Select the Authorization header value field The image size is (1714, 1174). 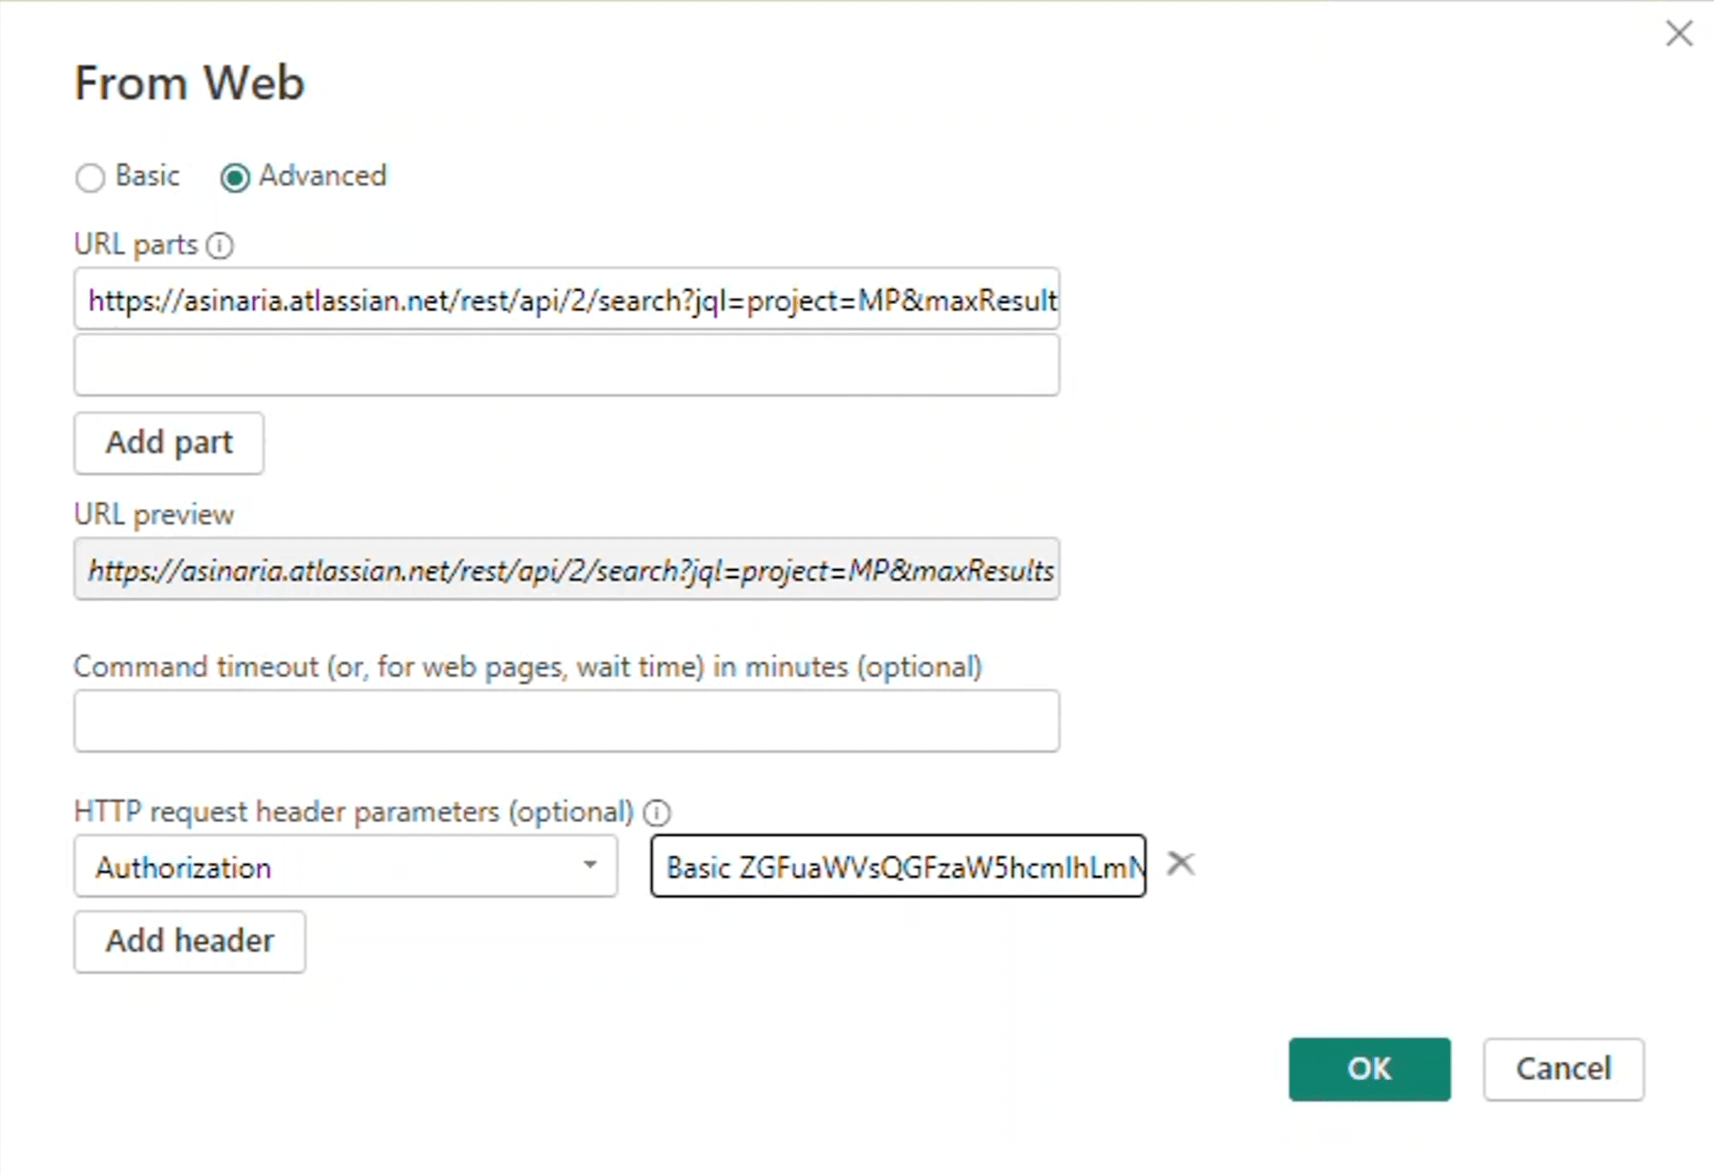tap(897, 866)
